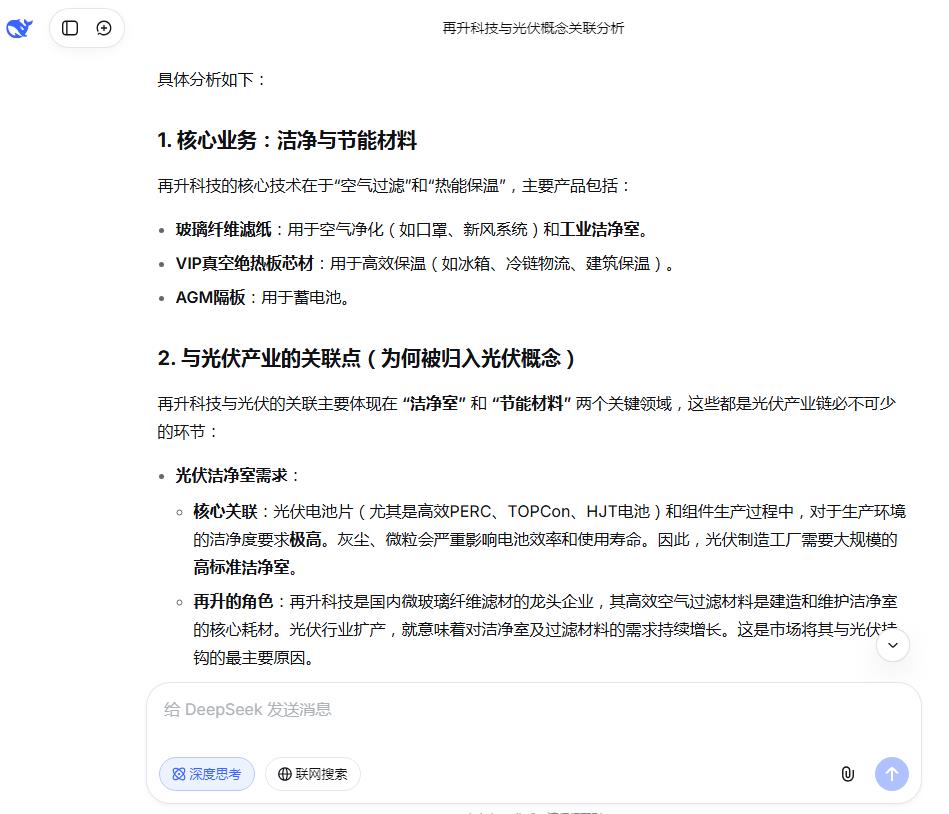Viewport: 949px width, 814px height.
Task: Click heading 2. 与光伏产业的关联点
Action: (366, 358)
